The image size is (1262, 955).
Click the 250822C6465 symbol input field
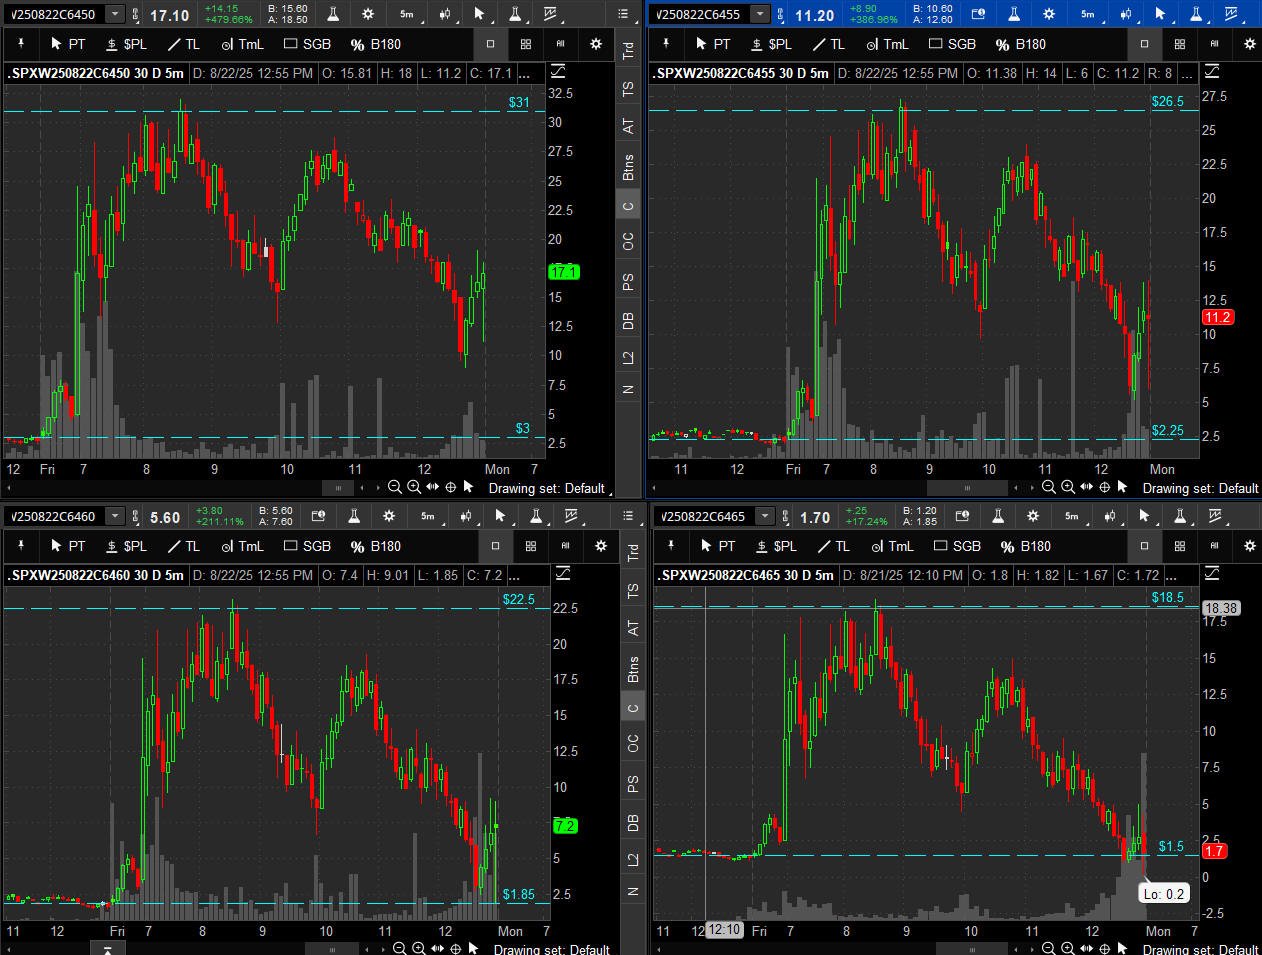point(703,516)
